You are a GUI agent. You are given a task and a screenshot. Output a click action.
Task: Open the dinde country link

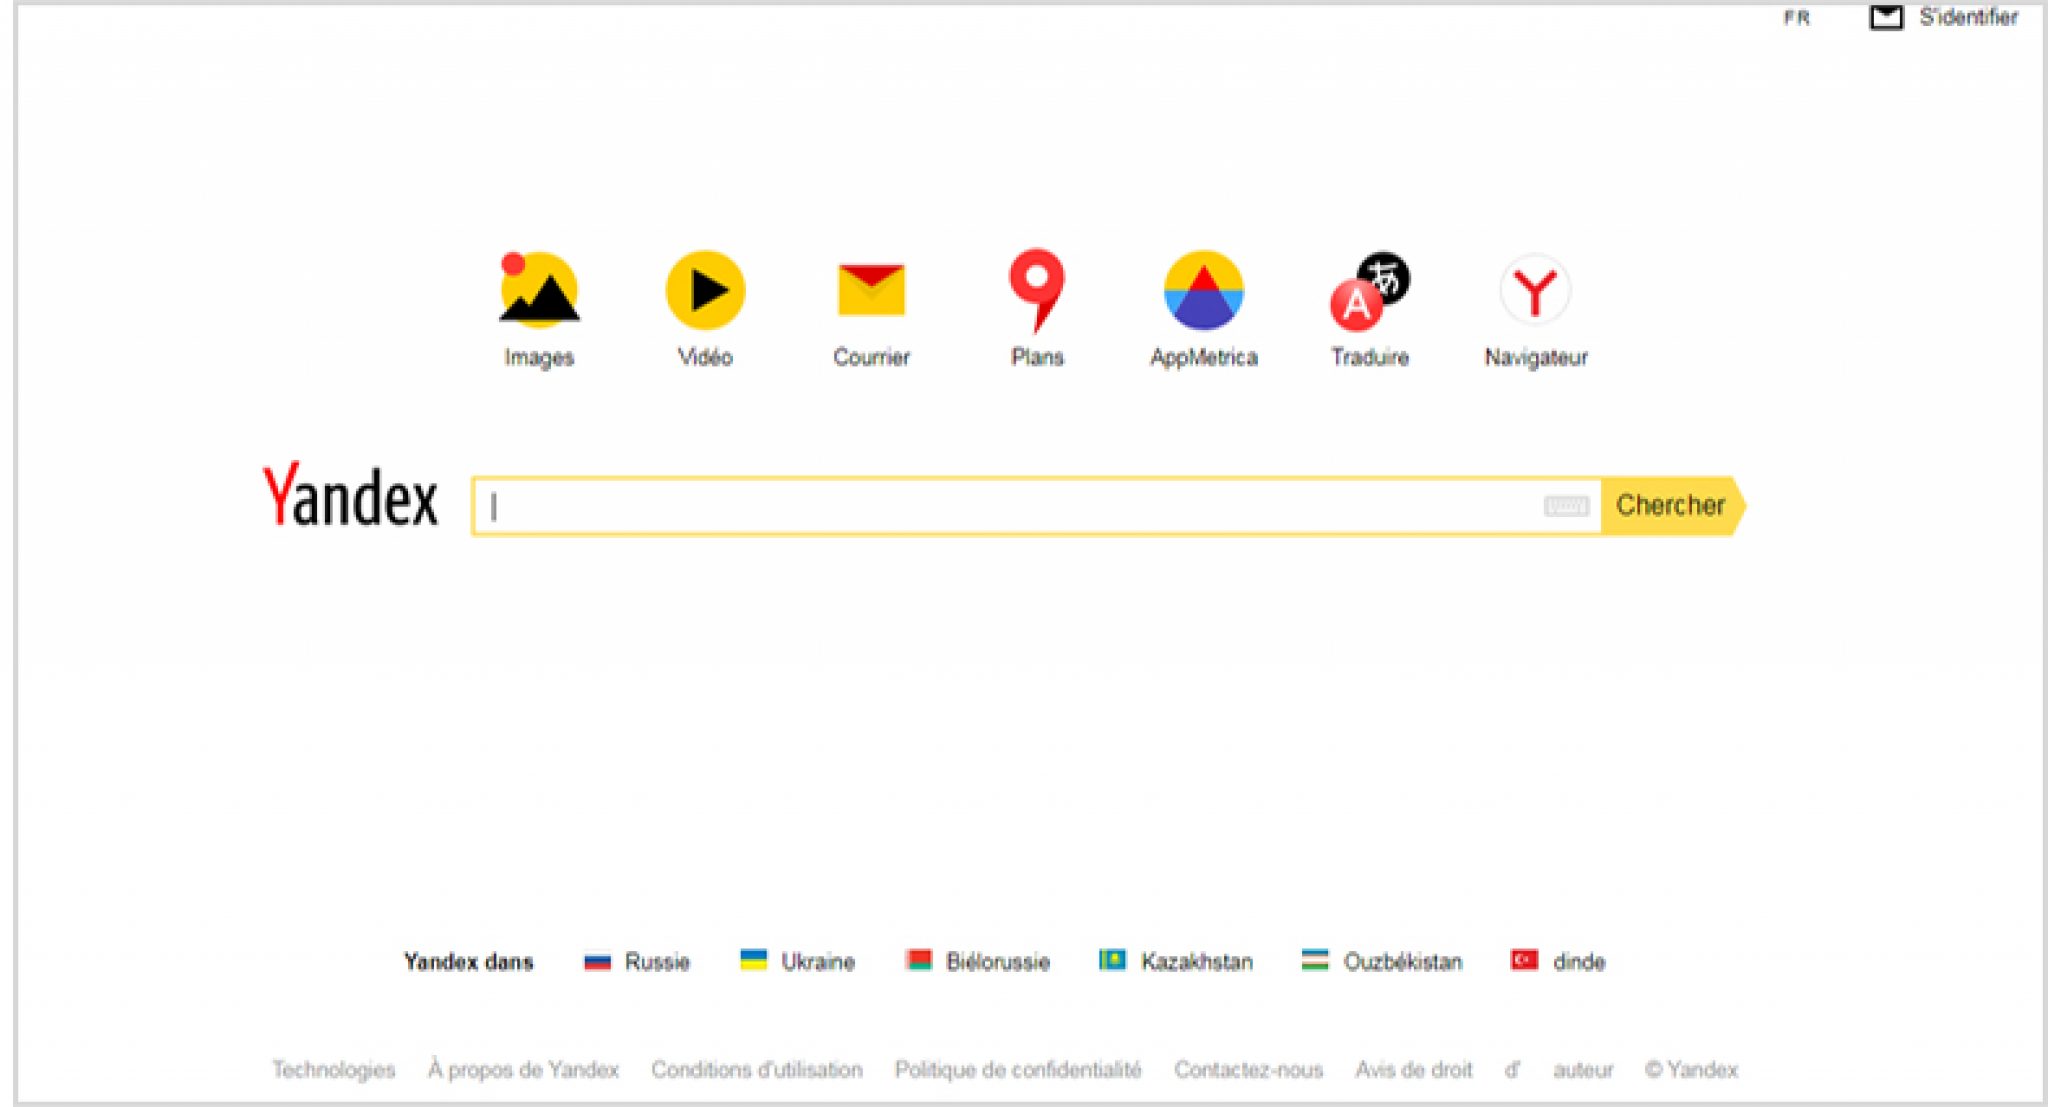(x=1579, y=962)
